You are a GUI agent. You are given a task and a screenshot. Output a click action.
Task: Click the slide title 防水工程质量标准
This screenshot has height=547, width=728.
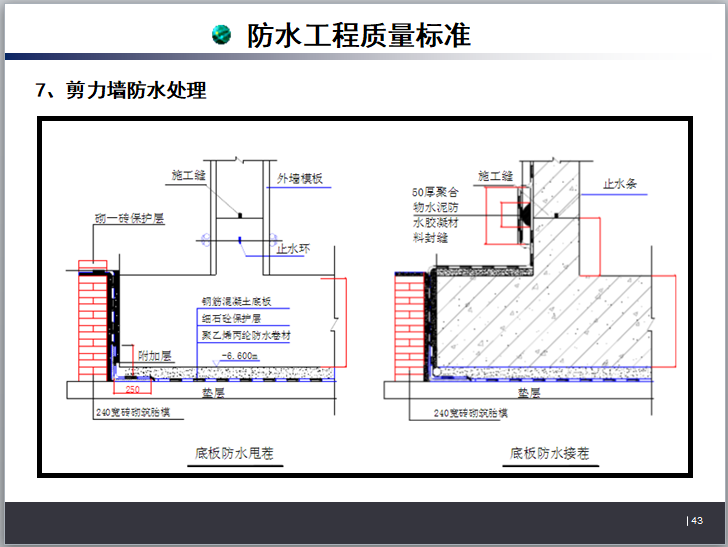358,36
